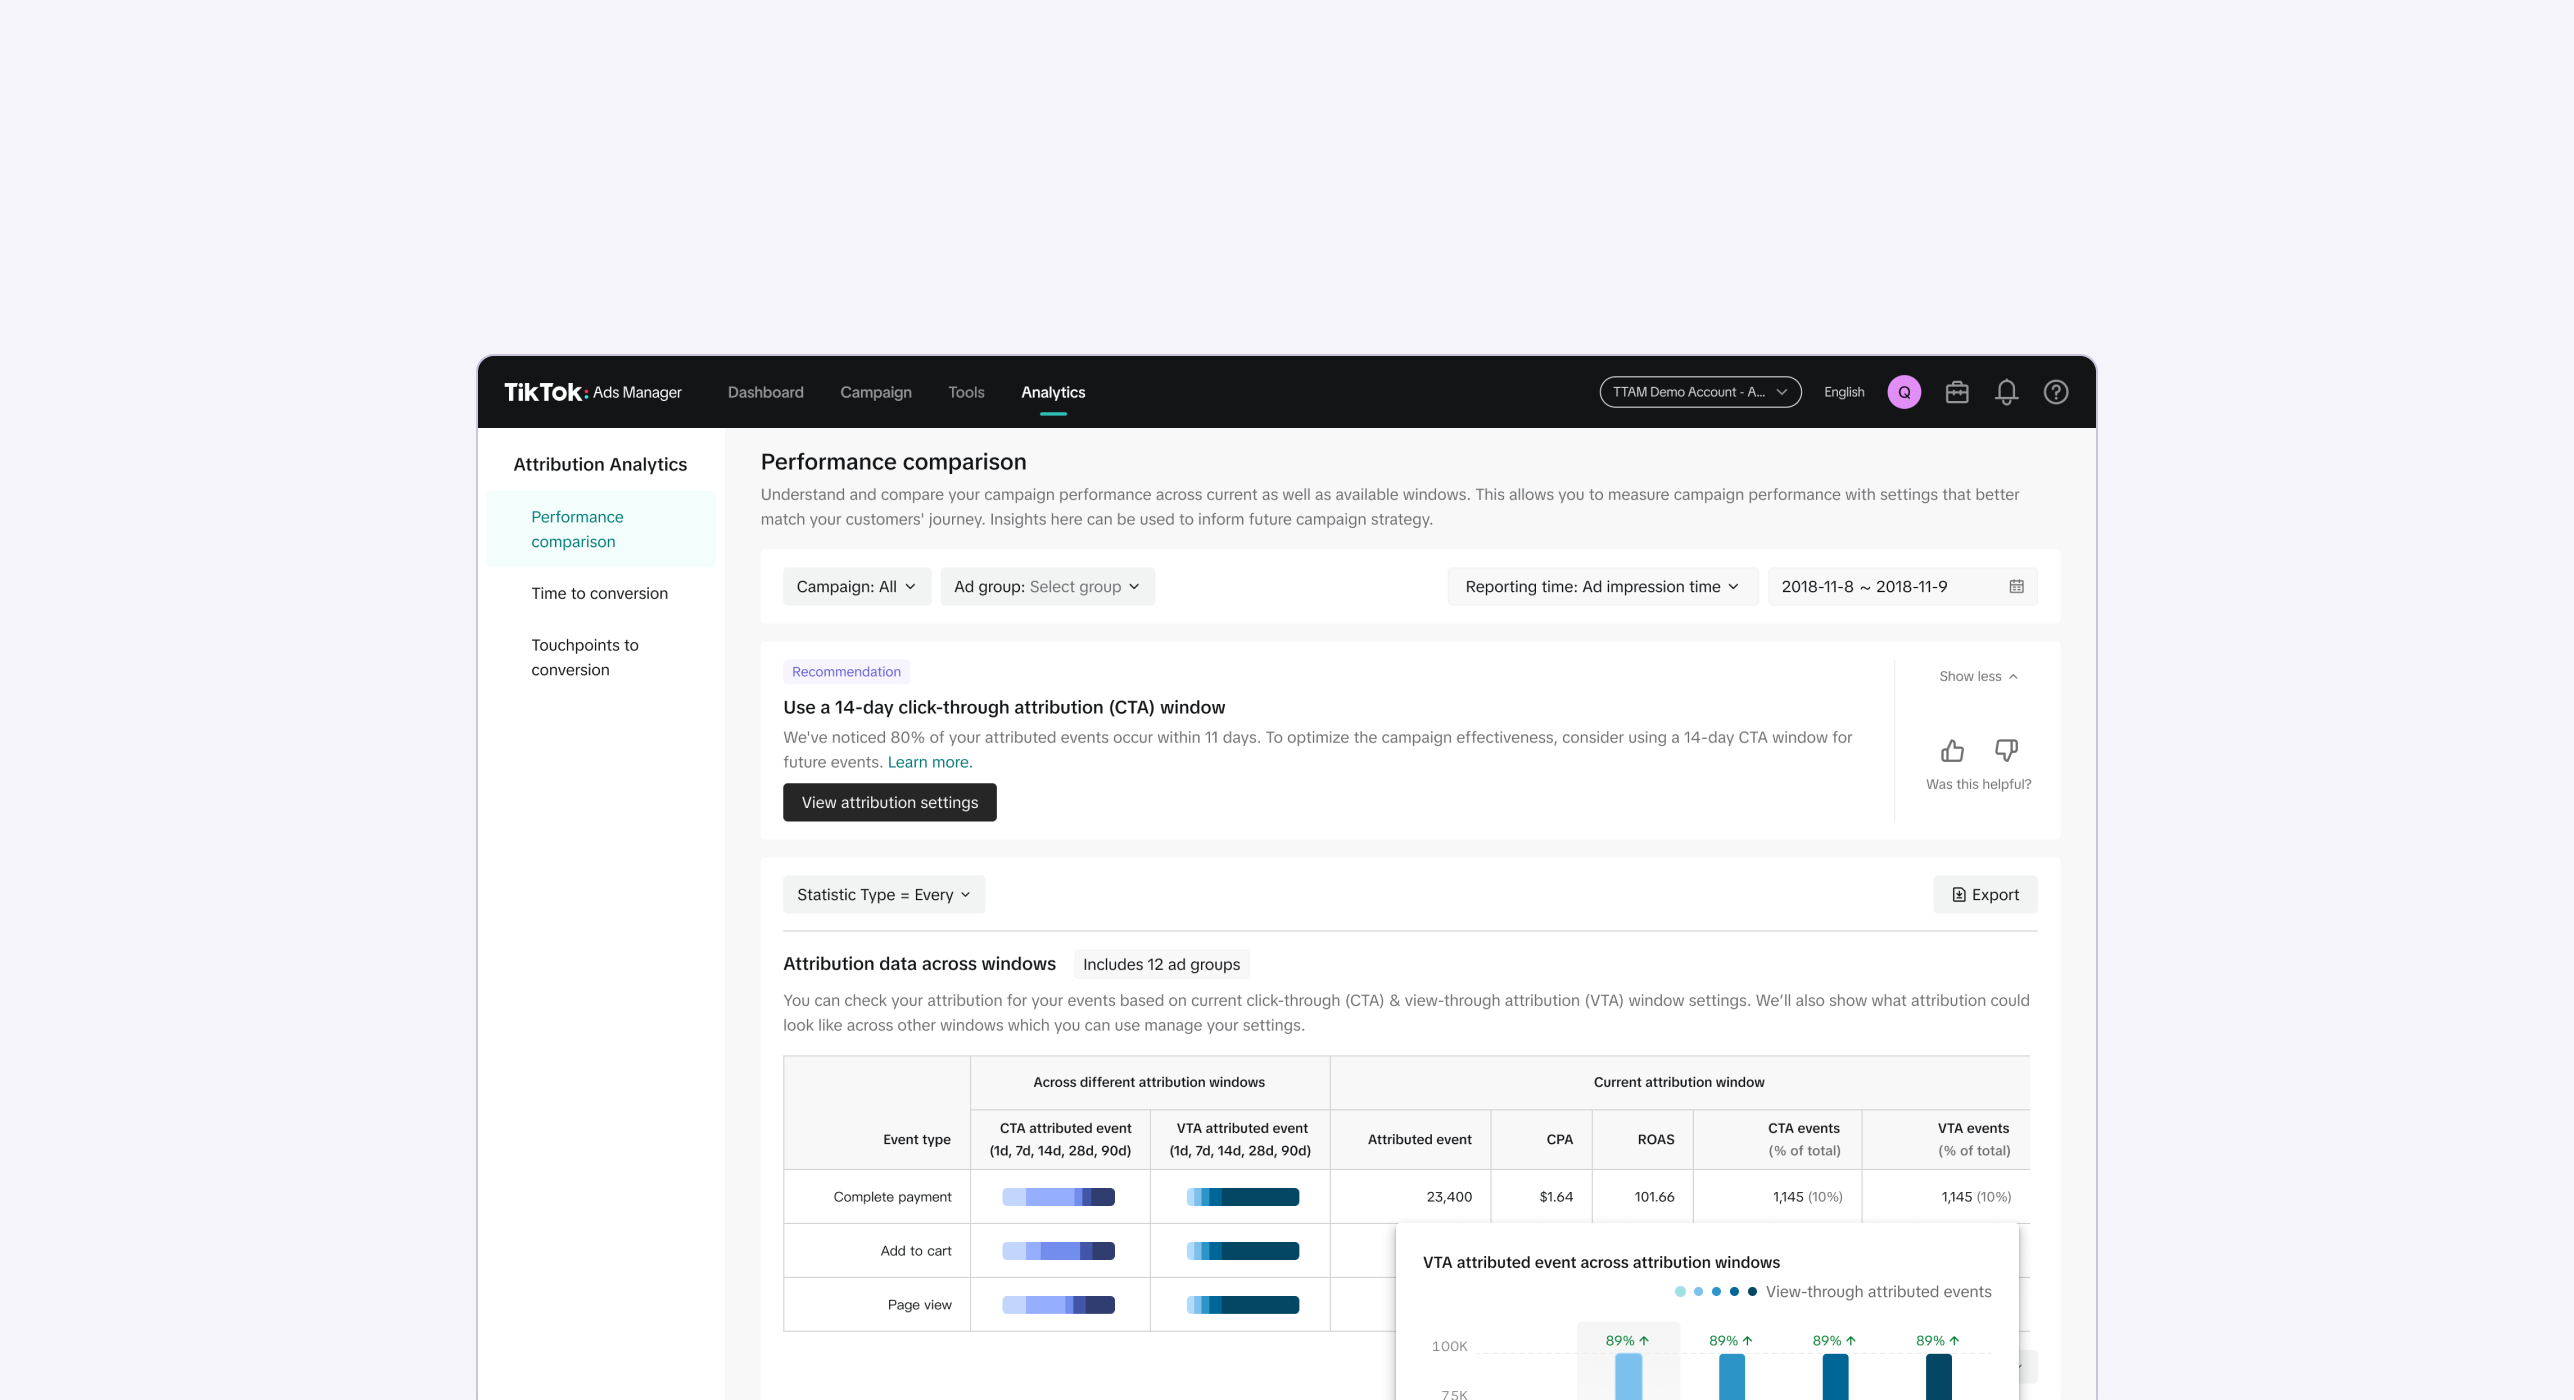This screenshot has width=2574, height=1400.
Task: Open the calendar date picker icon
Action: click(x=2016, y=587)
